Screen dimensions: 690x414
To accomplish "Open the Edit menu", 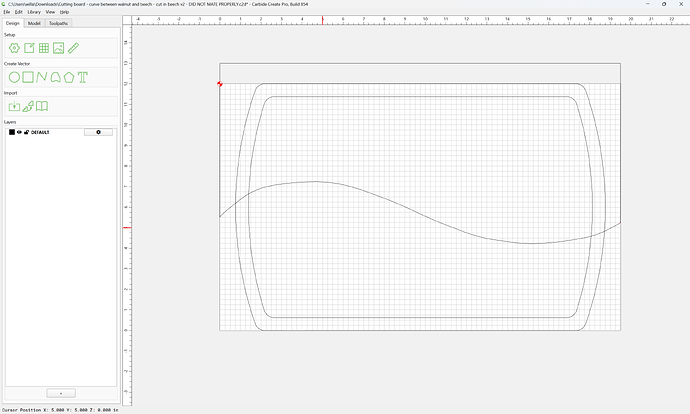I will (x=18, y=12).
